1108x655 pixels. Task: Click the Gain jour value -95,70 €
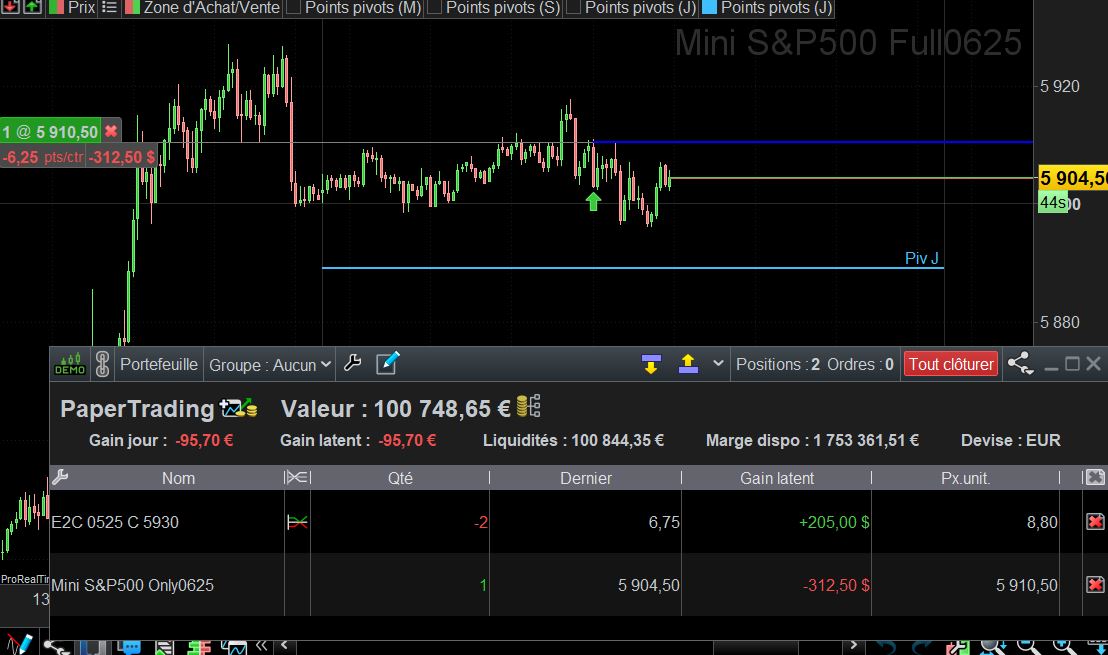pos(204,440)
